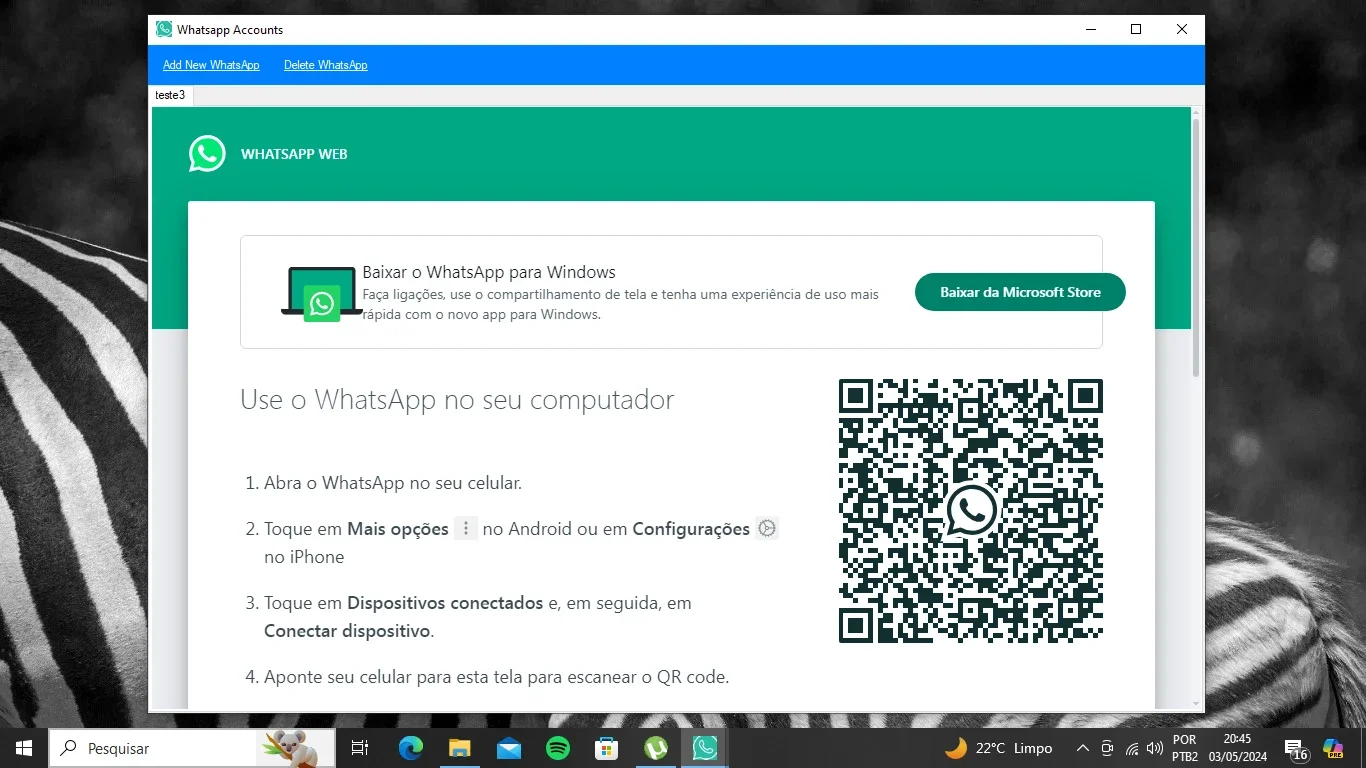1366x768 pixels.
Task: Click the WHATSAPP WEB header text
Action: [x=294, y=155]
